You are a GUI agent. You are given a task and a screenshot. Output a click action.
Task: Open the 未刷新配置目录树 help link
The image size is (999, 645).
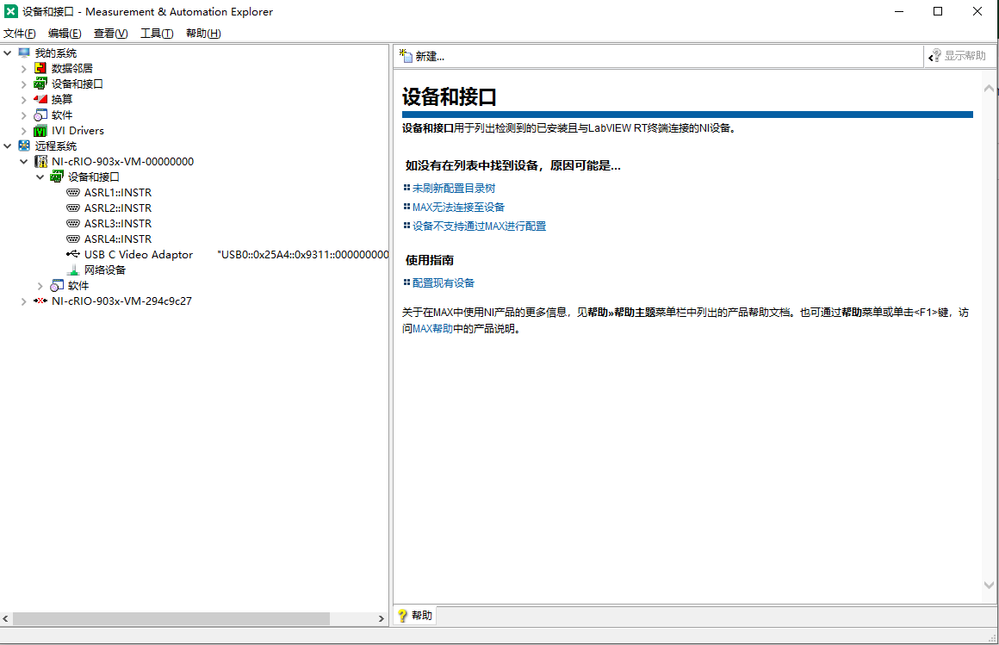[x=454, y=188]
